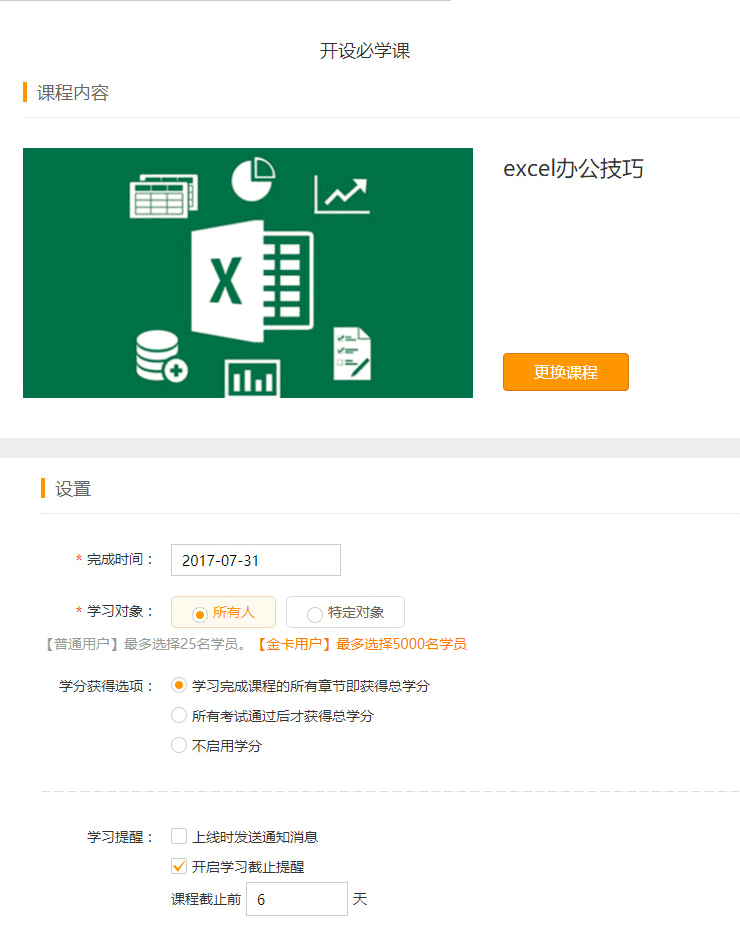
Task: Click the 开设必学课 page heading
Action: 365,51
